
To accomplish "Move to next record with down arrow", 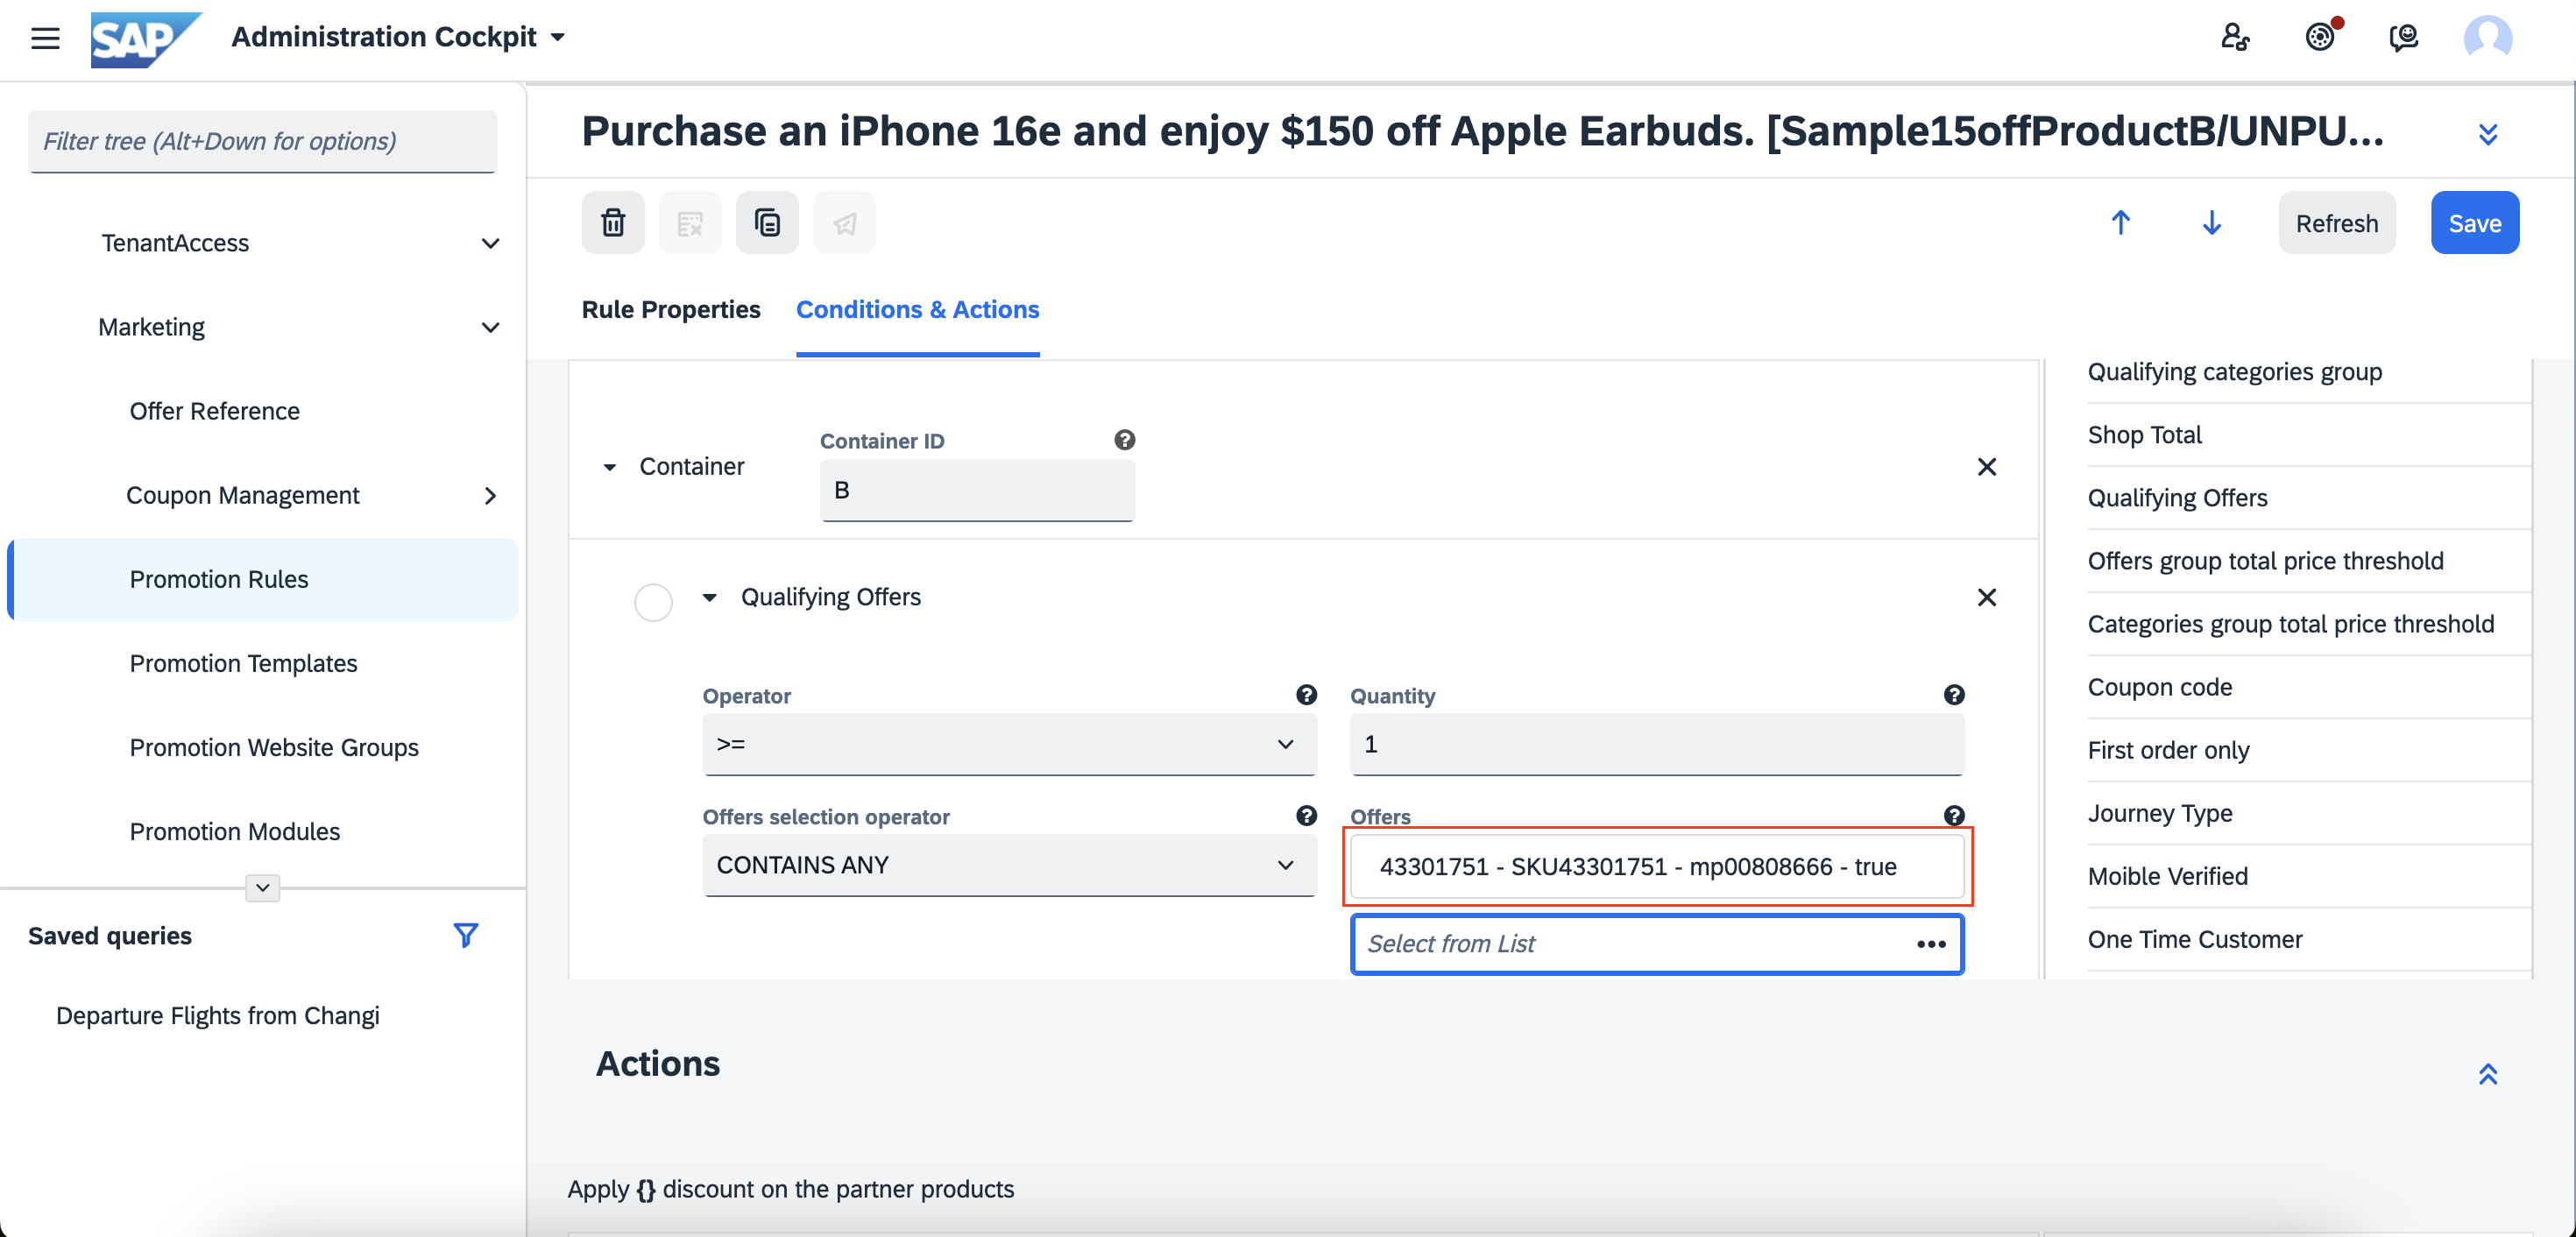I will tap(2211, 222).
